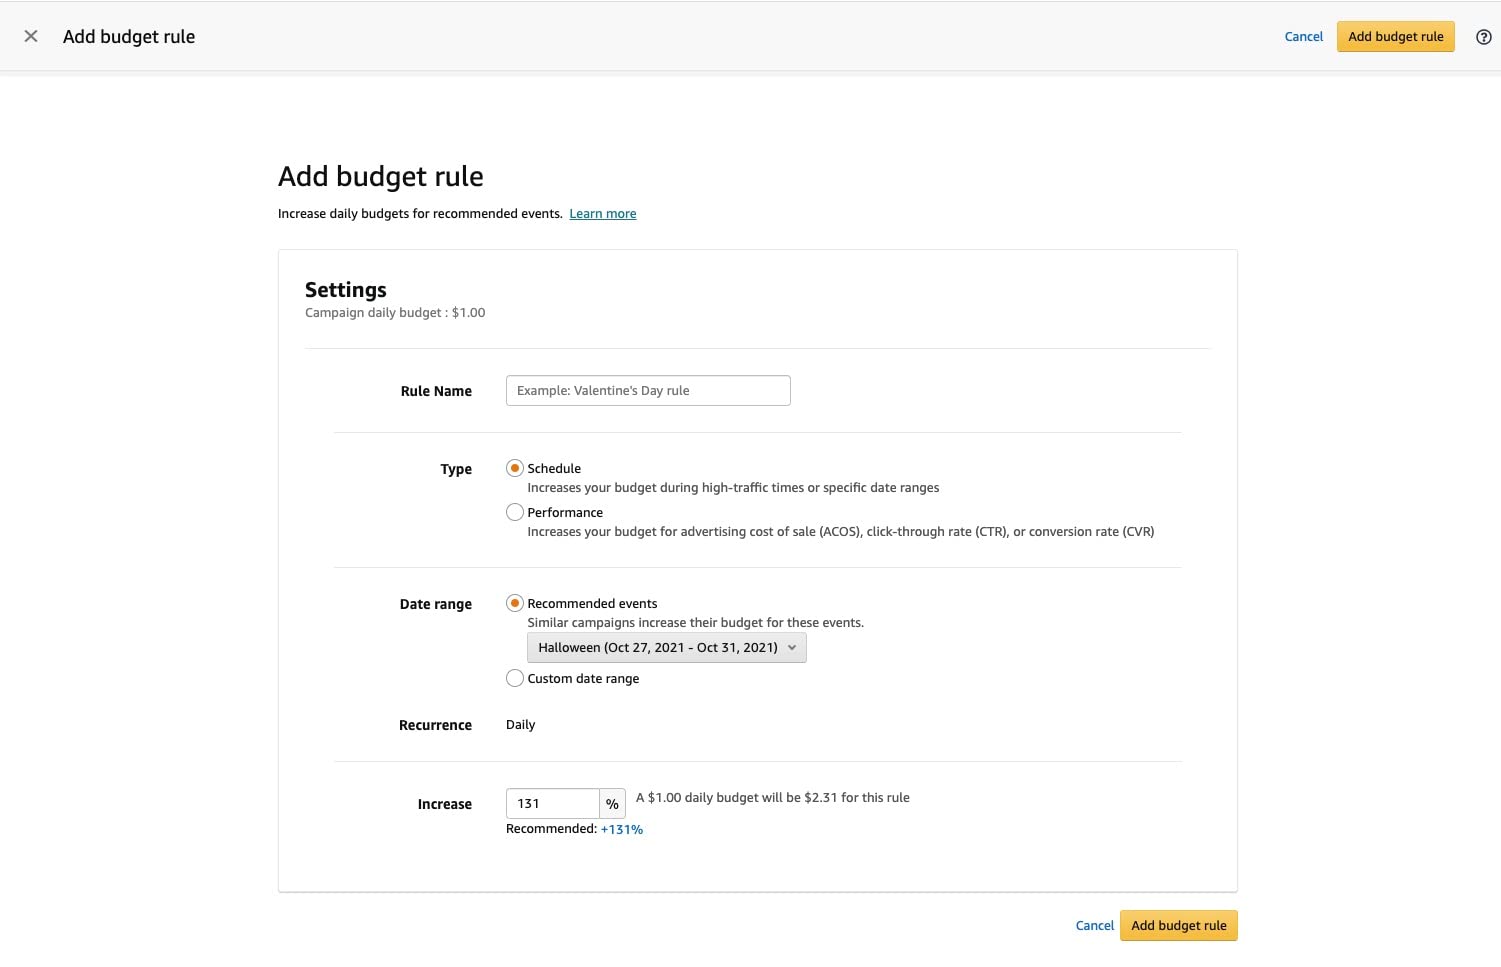Close the Add budget rule dialog with X
Viewport: 1501px width, 967px height.
[x=31, y=36]
